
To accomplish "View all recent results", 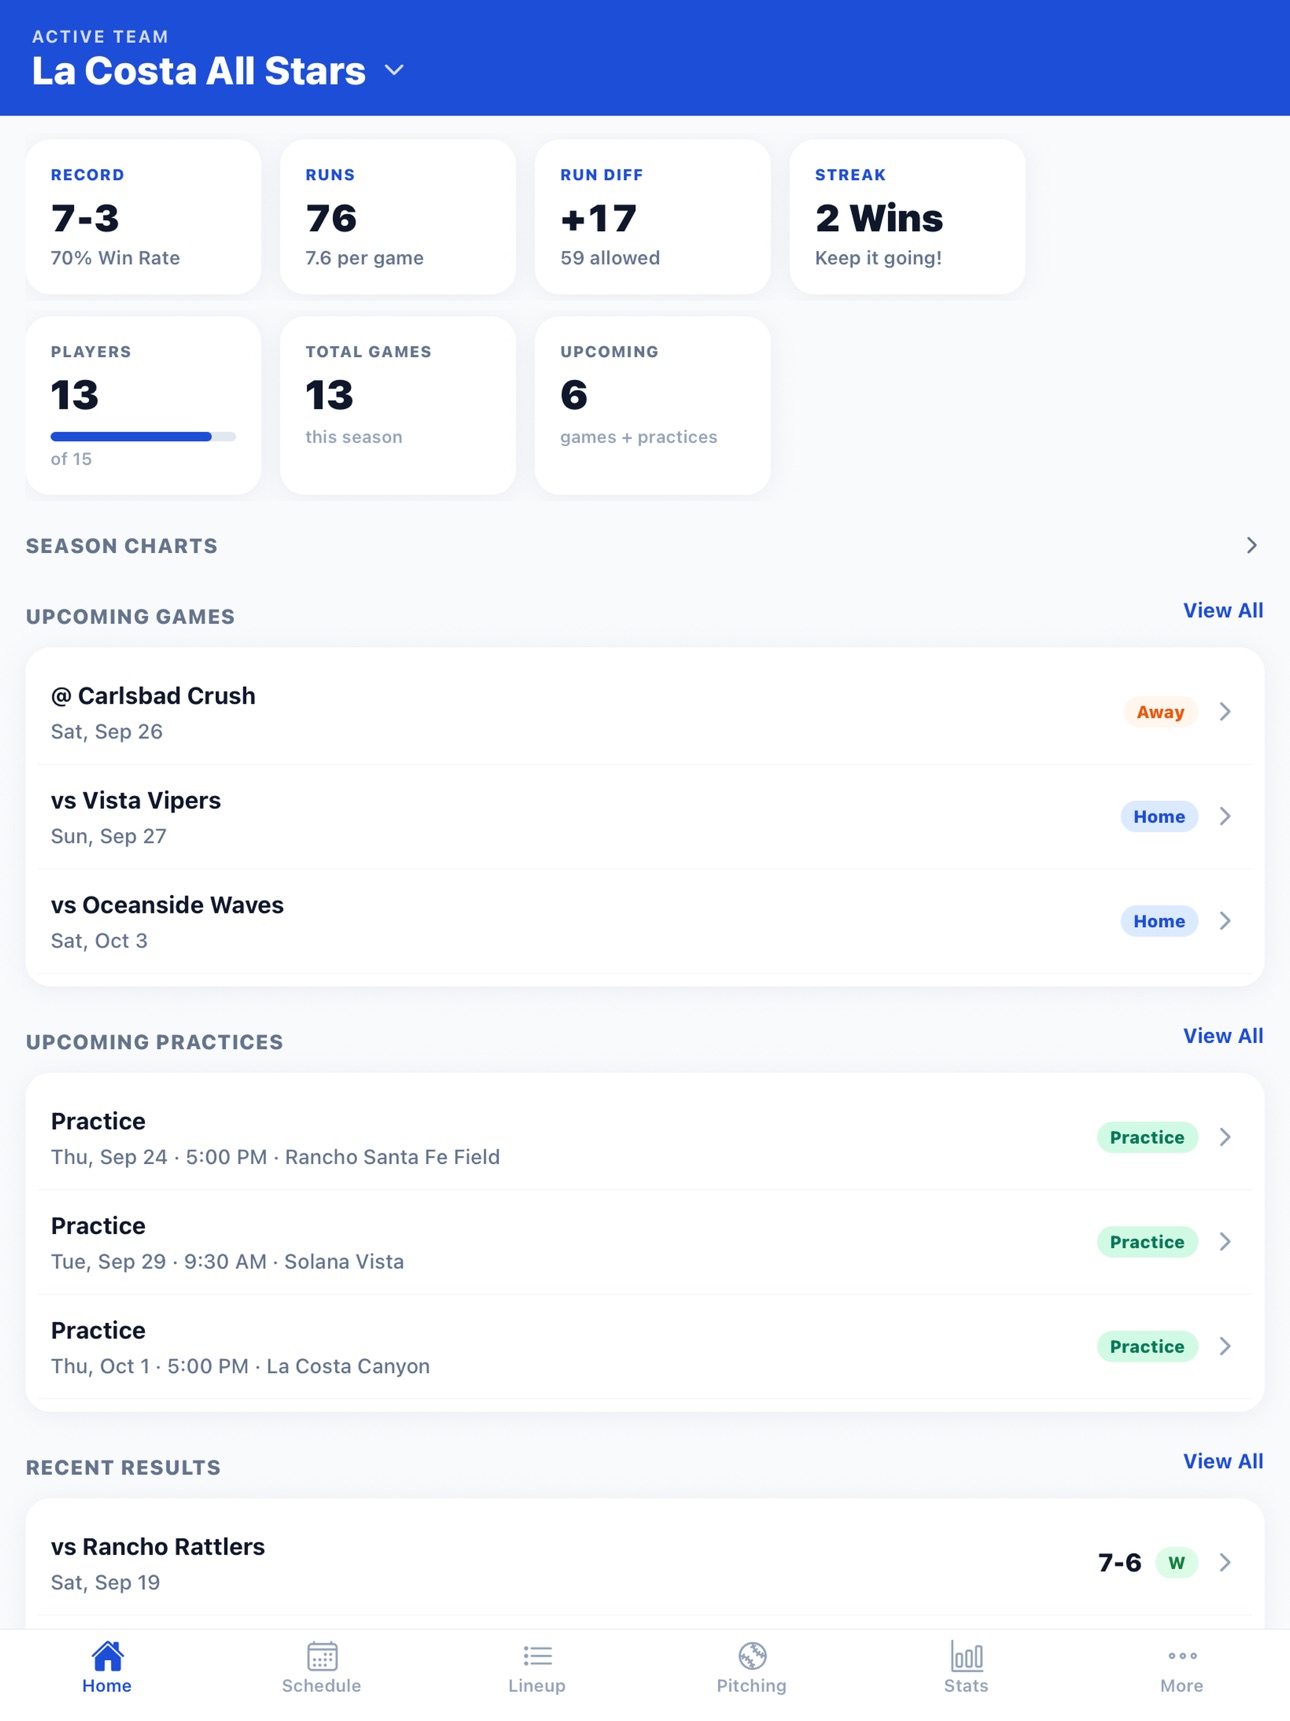I will [x=1223, y=1461].
